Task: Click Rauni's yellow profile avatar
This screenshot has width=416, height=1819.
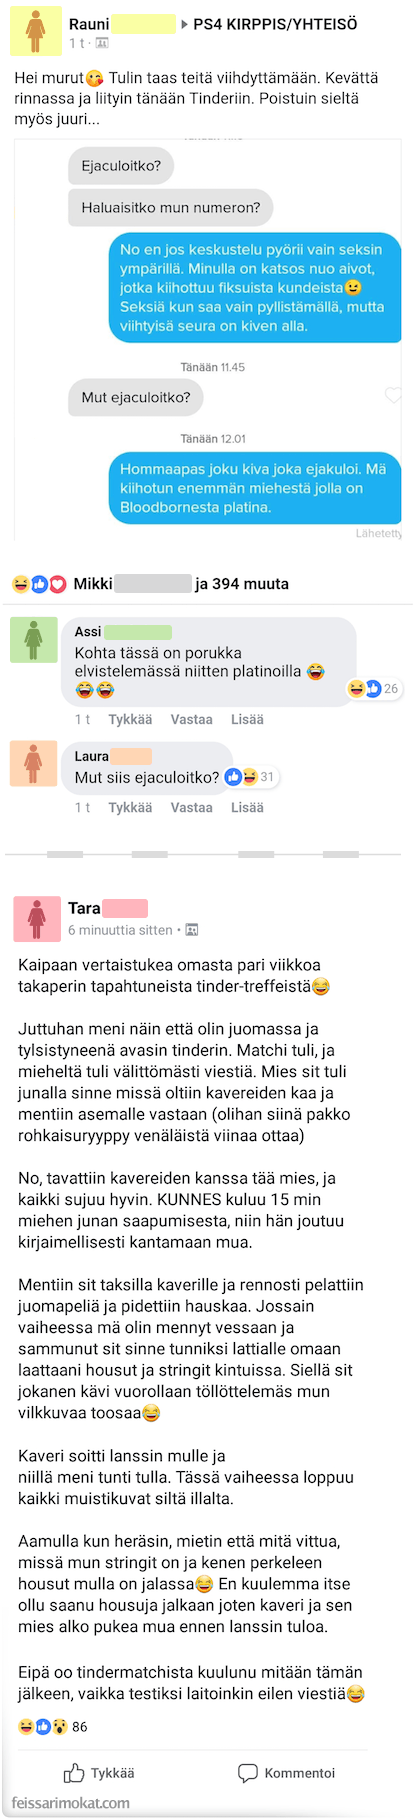Action: coord(35,30)
